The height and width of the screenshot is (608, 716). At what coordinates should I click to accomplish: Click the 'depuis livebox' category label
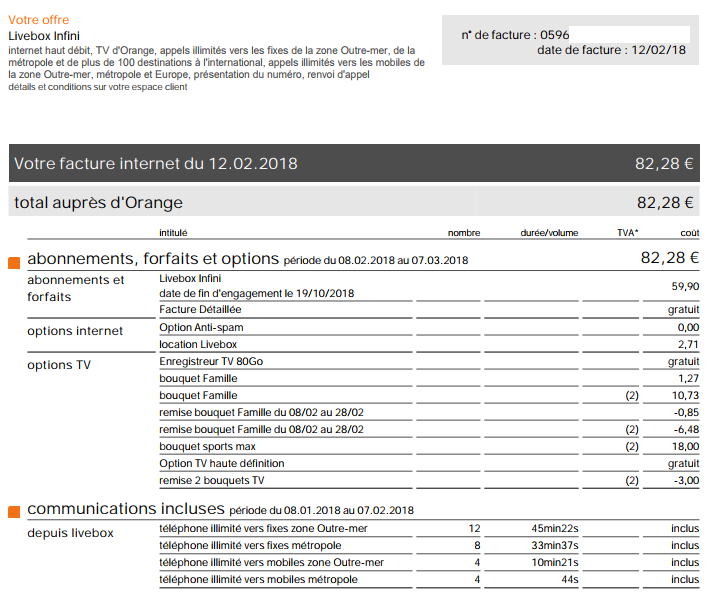tap(70, 533)
